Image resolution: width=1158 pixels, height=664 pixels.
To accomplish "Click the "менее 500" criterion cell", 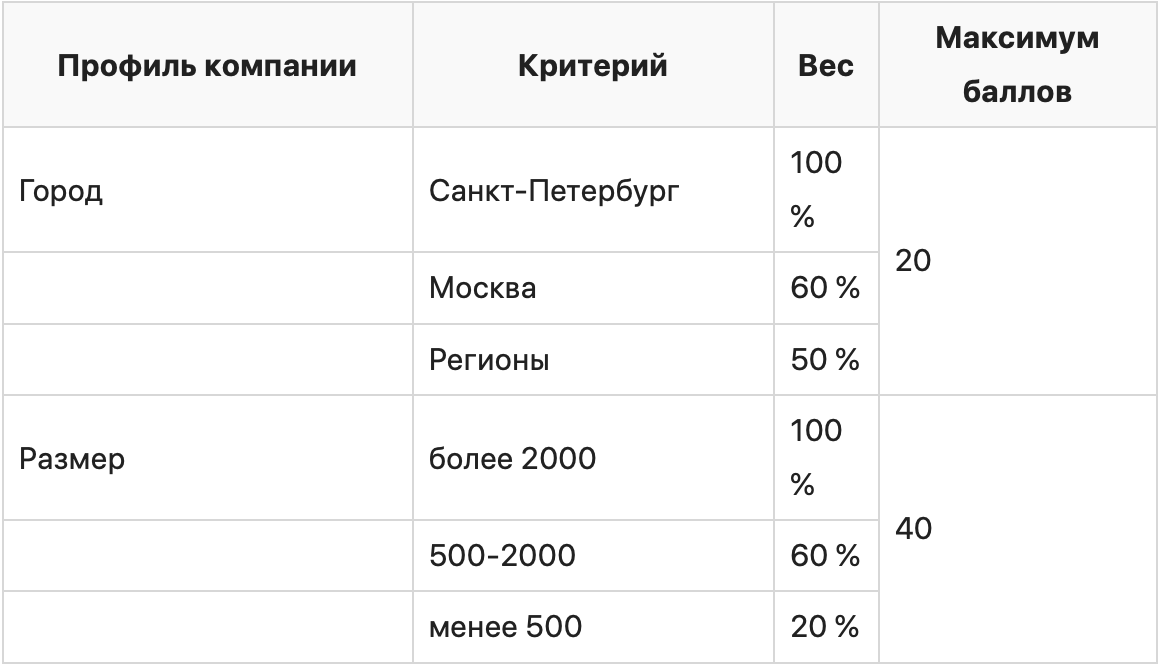I will (x=505, y=627).
